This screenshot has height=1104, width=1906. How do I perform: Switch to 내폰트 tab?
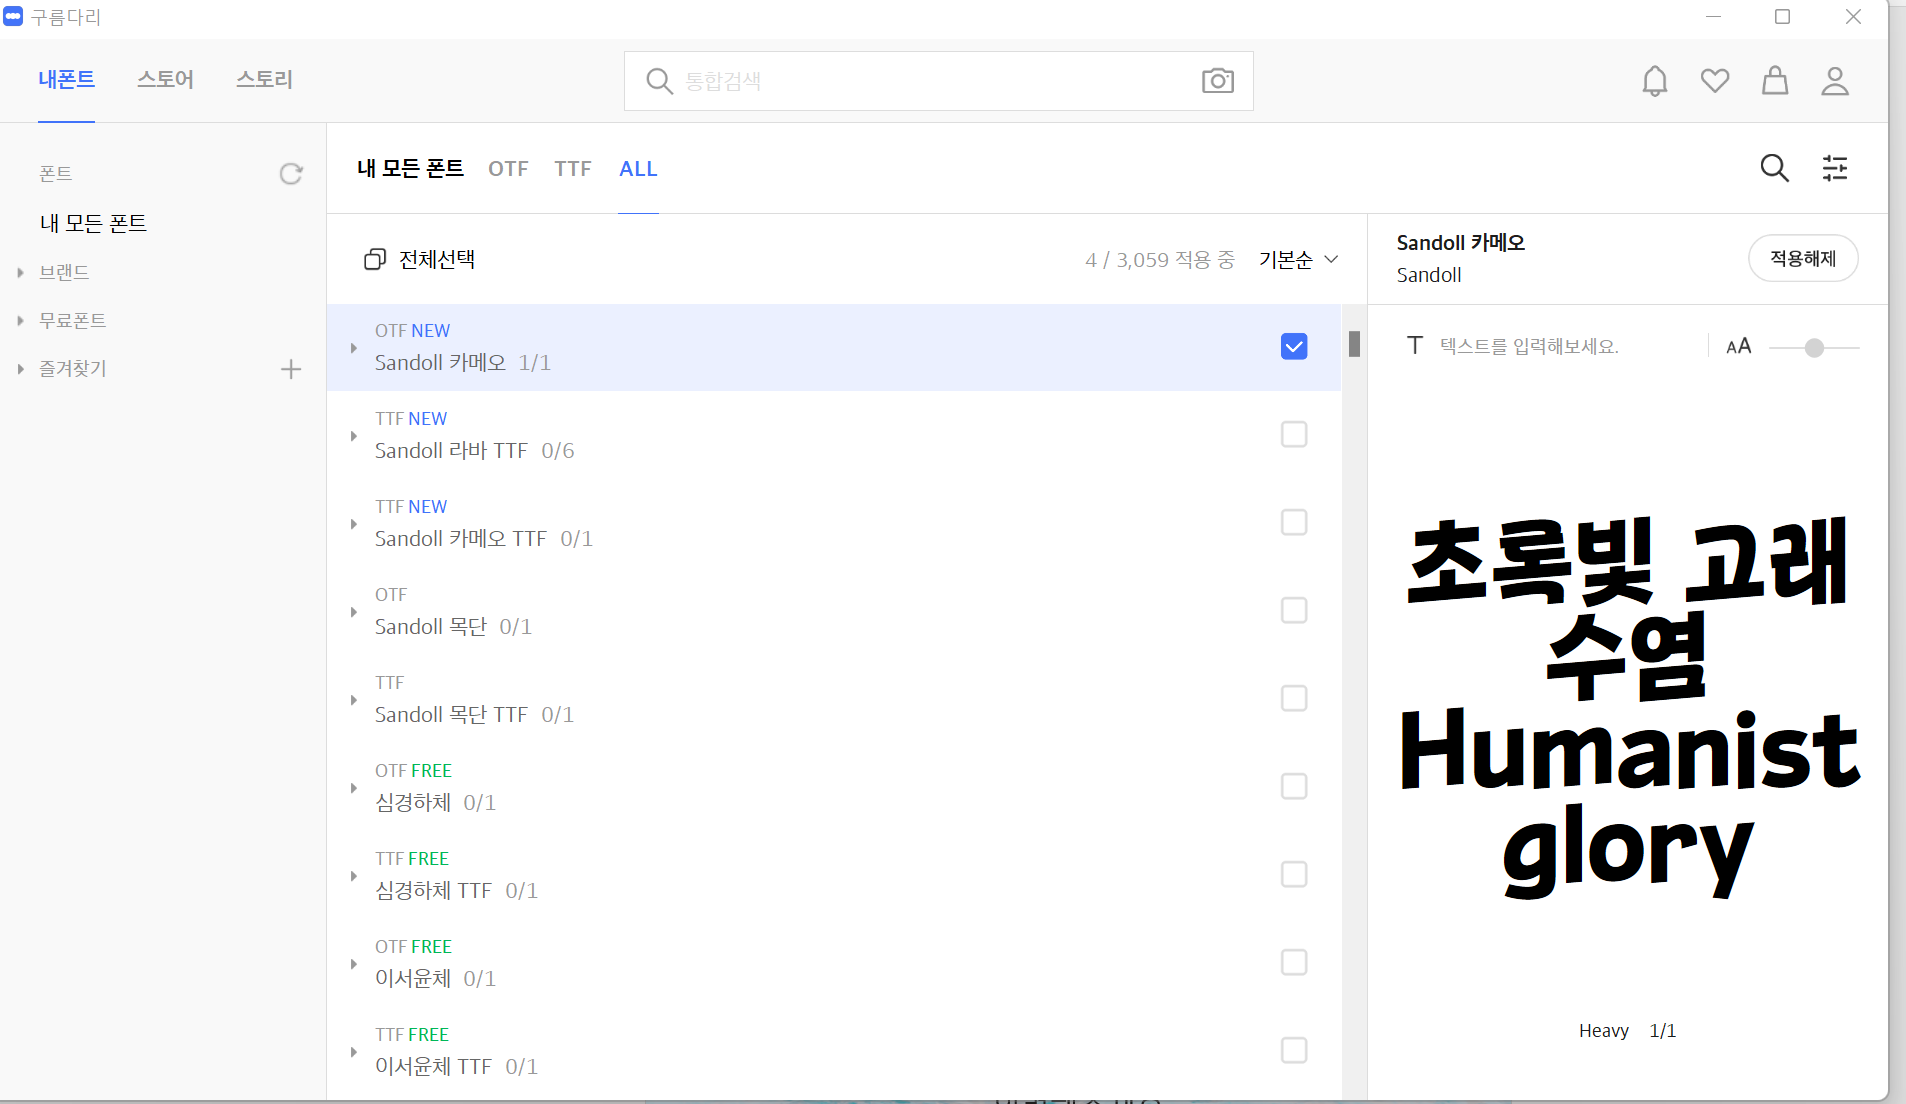click(66, 80)
